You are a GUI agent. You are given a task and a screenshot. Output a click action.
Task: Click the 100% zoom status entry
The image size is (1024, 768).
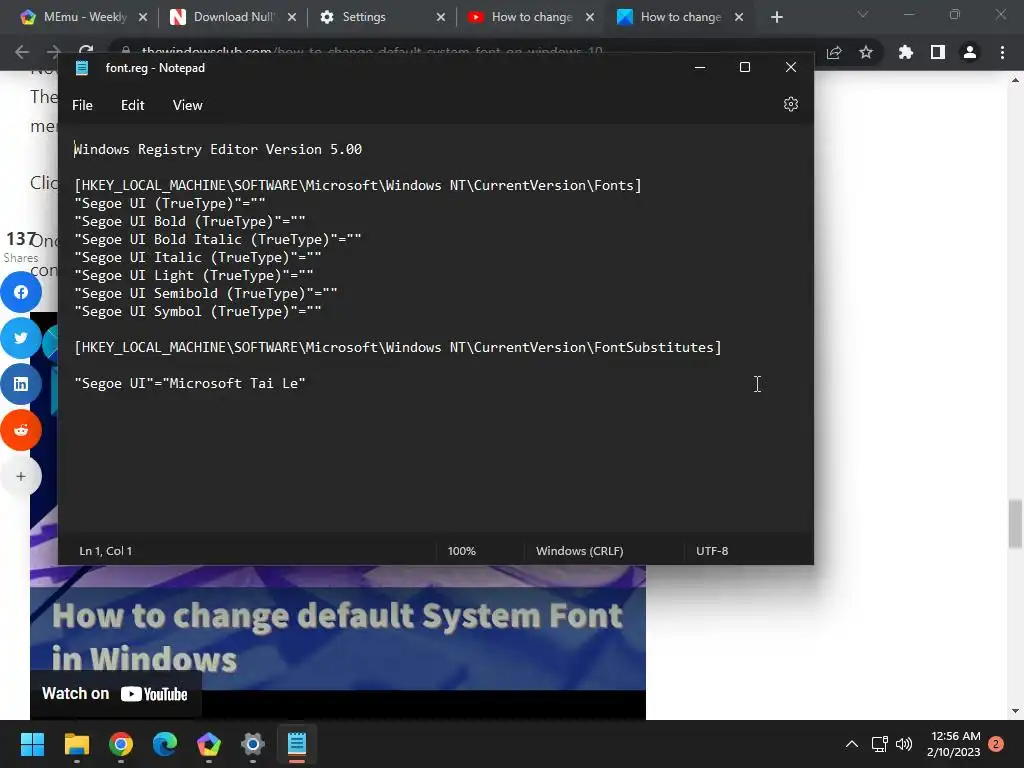pos(462,551)
